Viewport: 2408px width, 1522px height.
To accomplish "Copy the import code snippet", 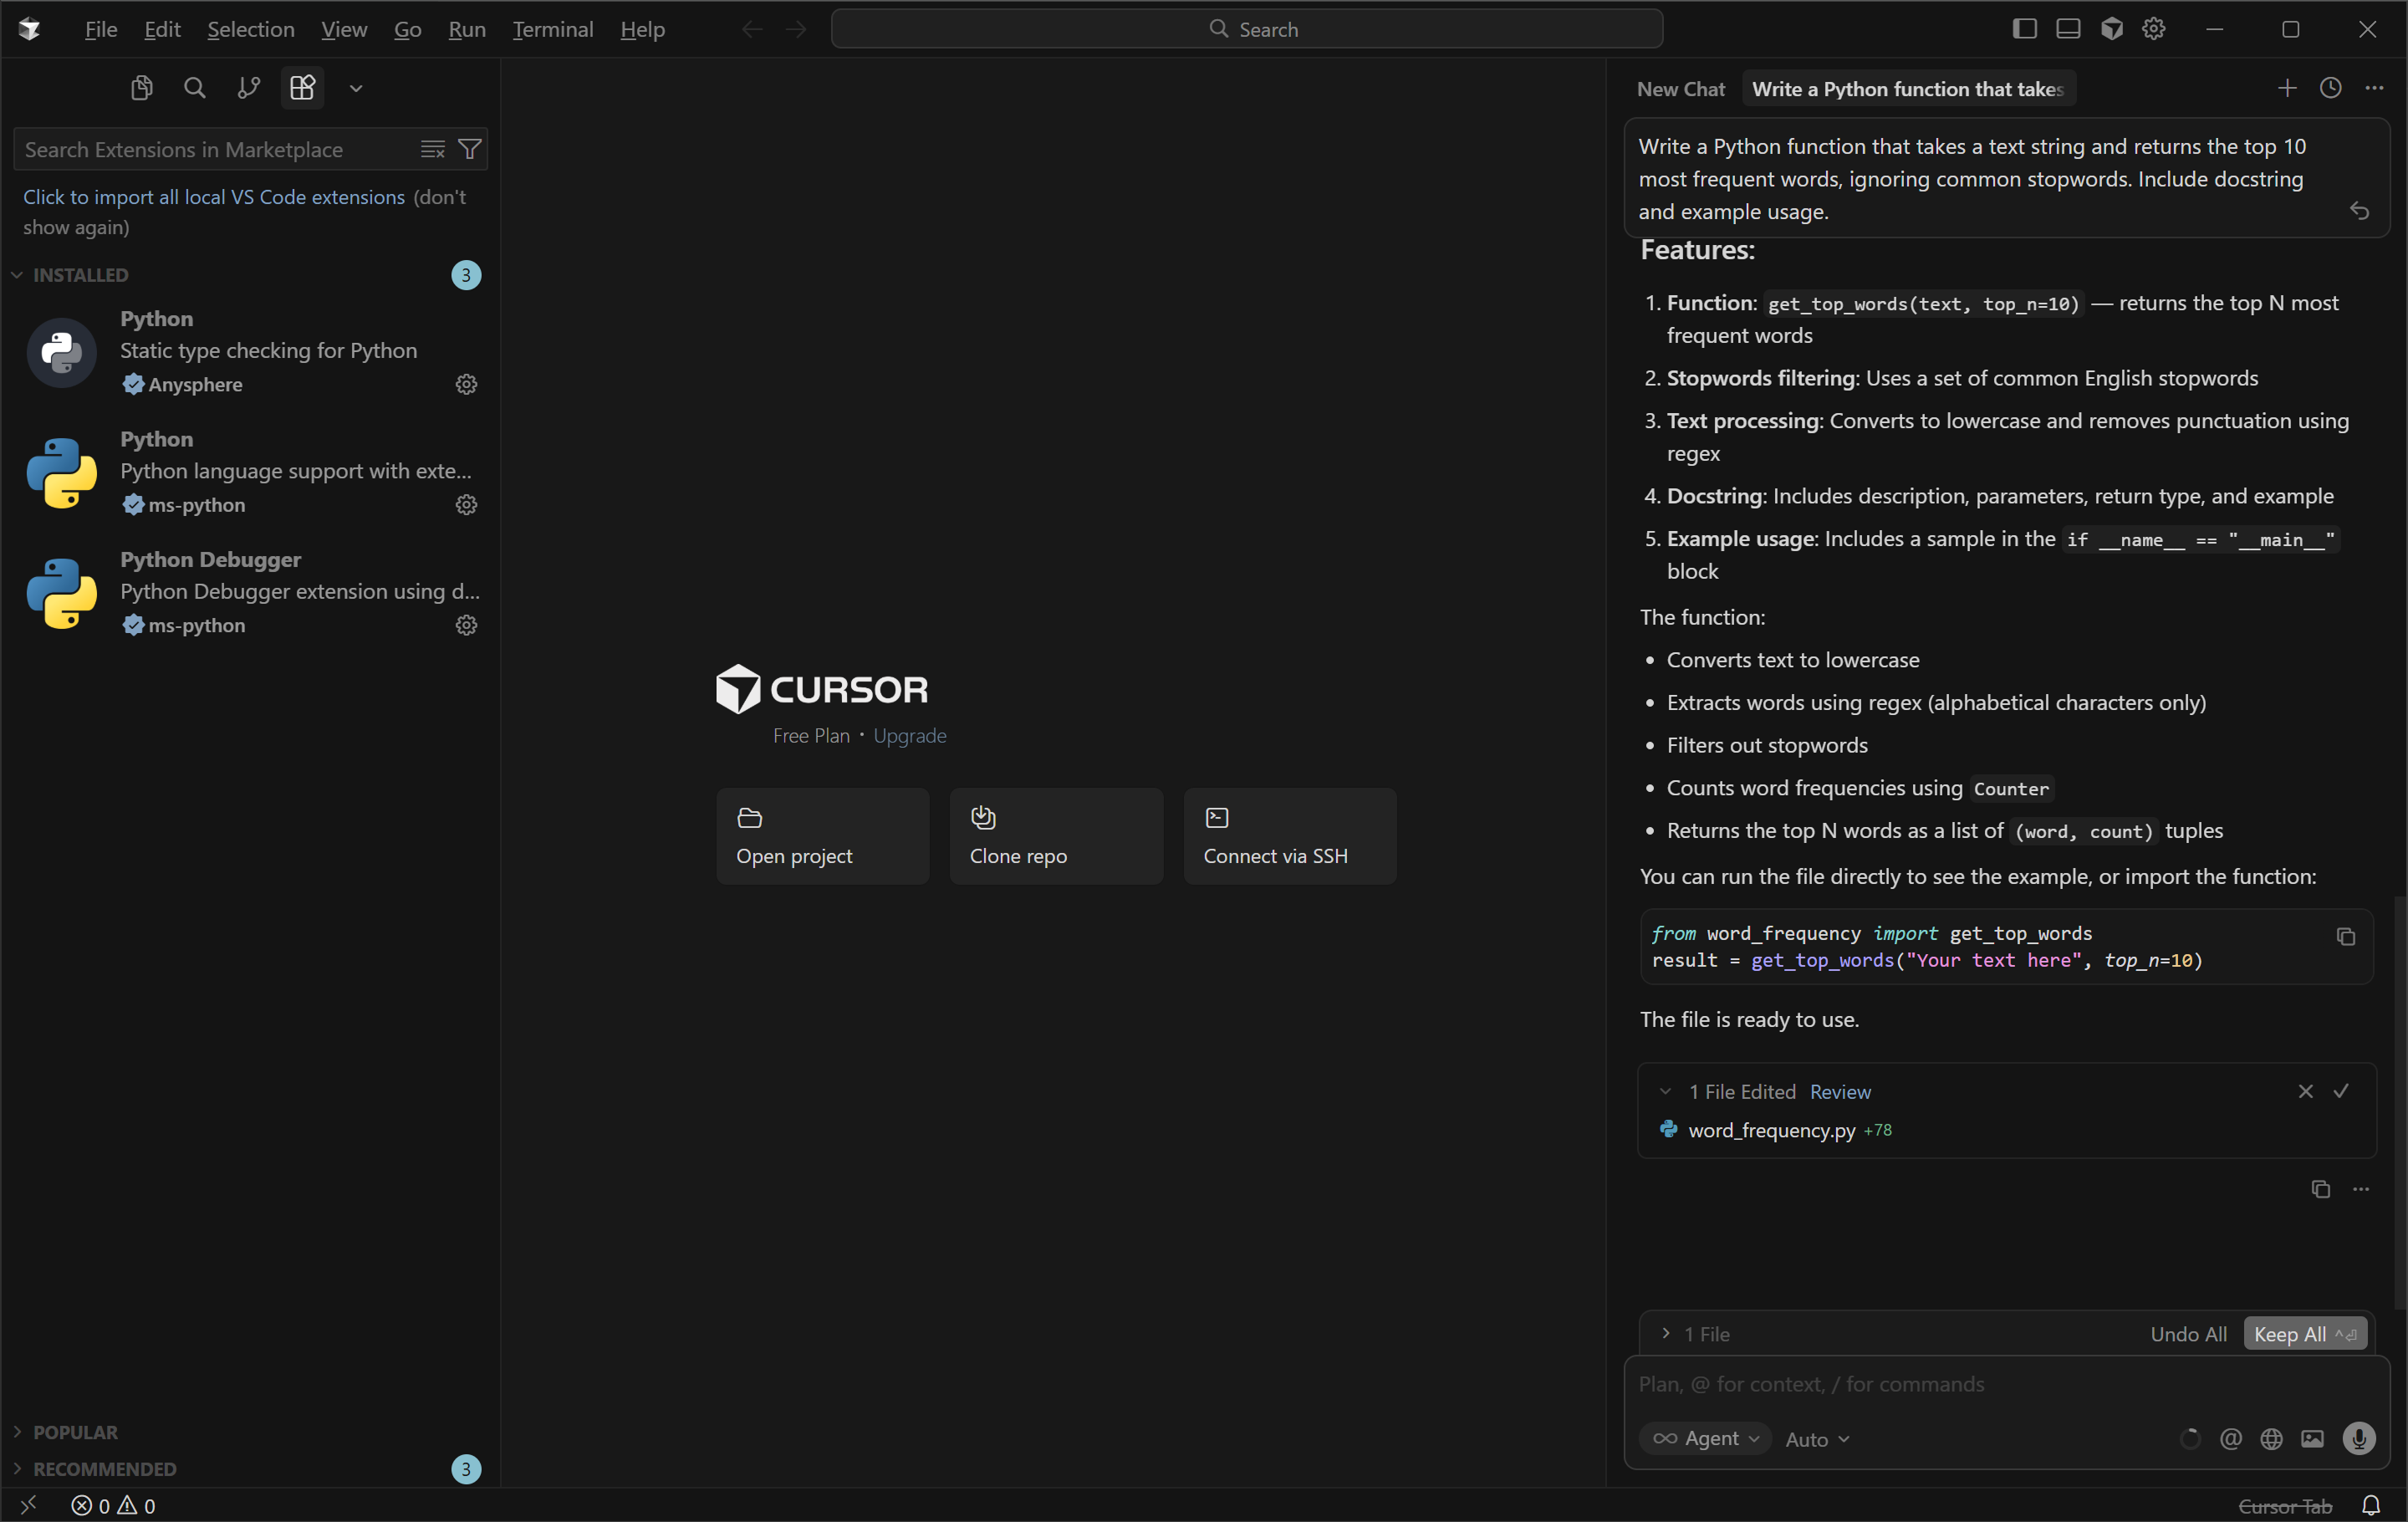I will 2346,936.
